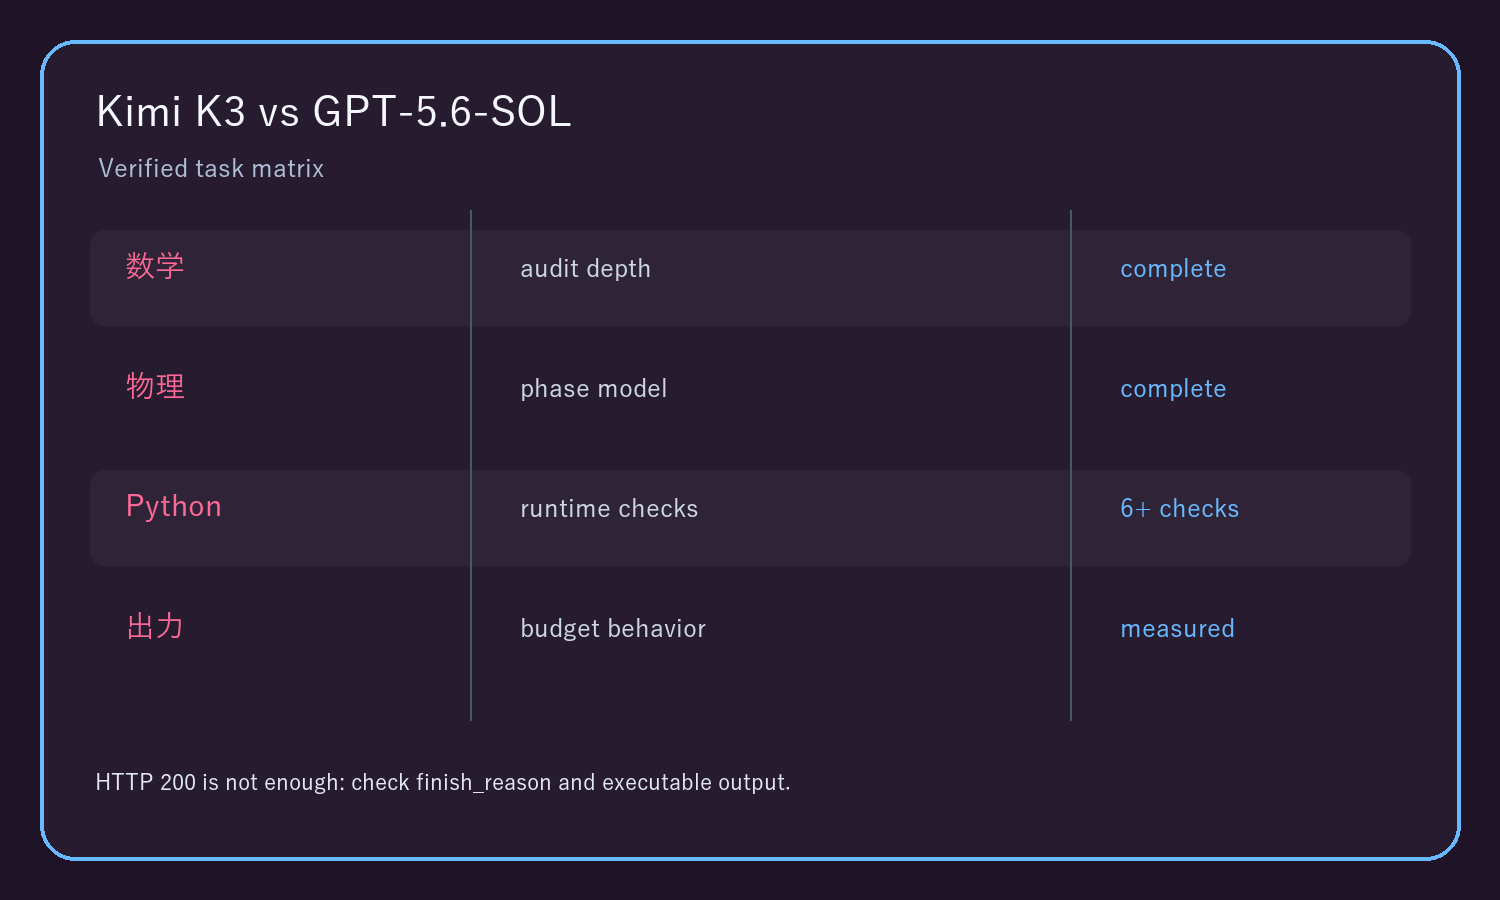Select the budget behavior cell
Screen dimensions: 1500x900
[613, 629]
